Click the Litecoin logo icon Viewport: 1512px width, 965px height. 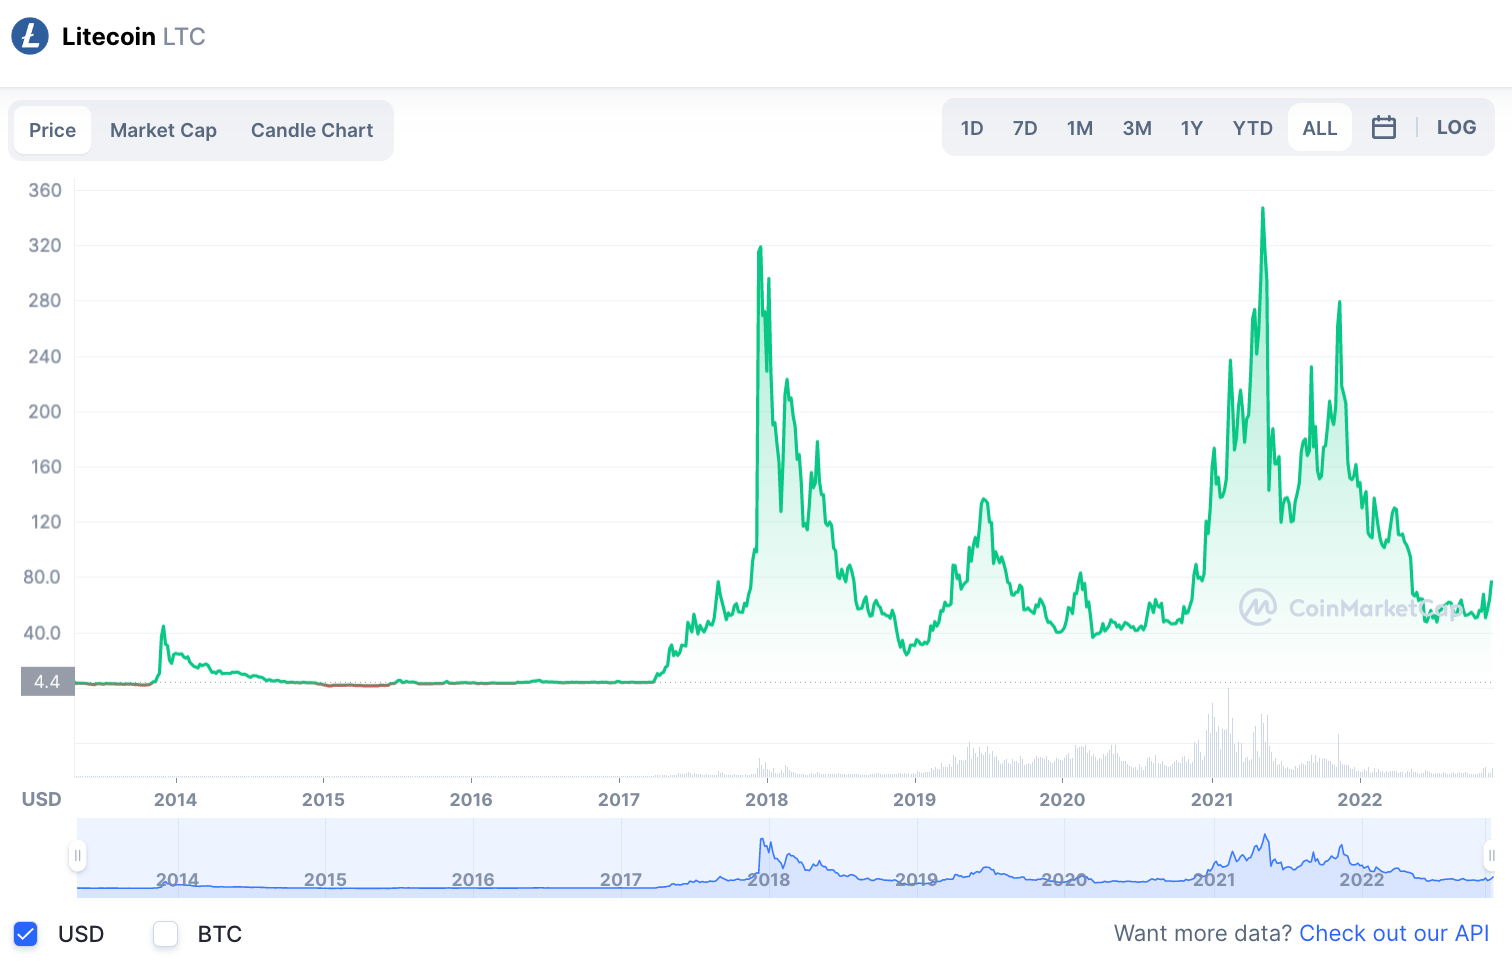pyautogui.click(x=30, y=36)
